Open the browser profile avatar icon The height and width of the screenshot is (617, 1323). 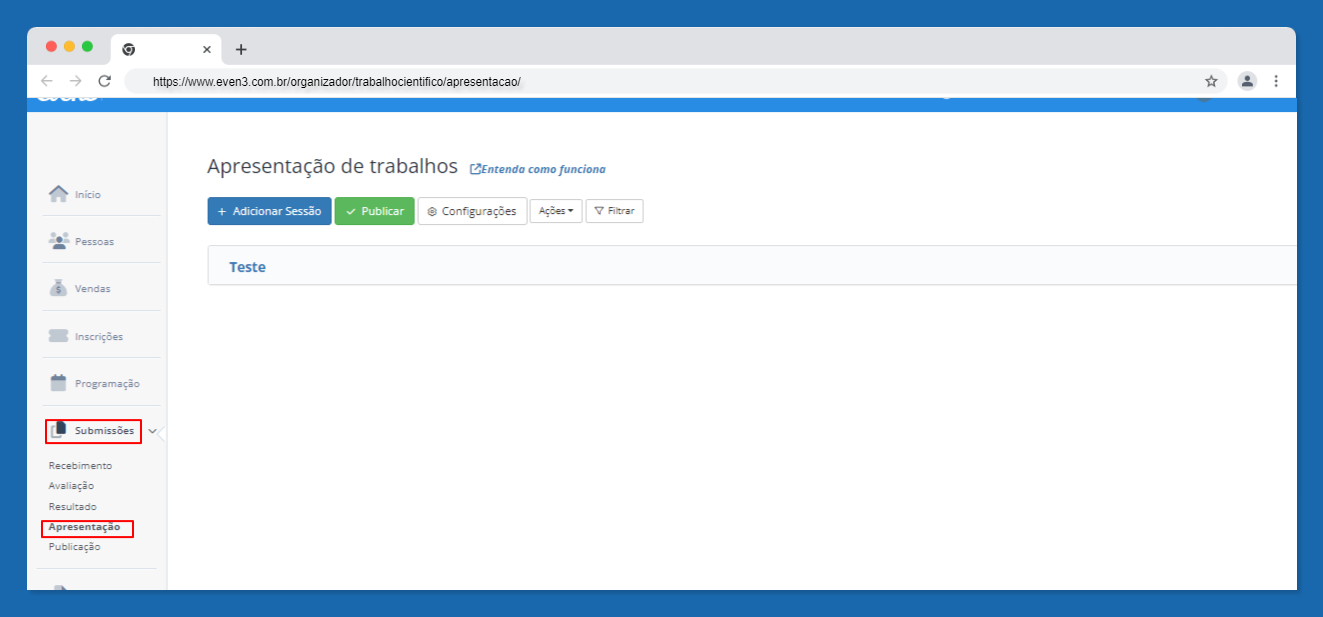[1247, 81]
